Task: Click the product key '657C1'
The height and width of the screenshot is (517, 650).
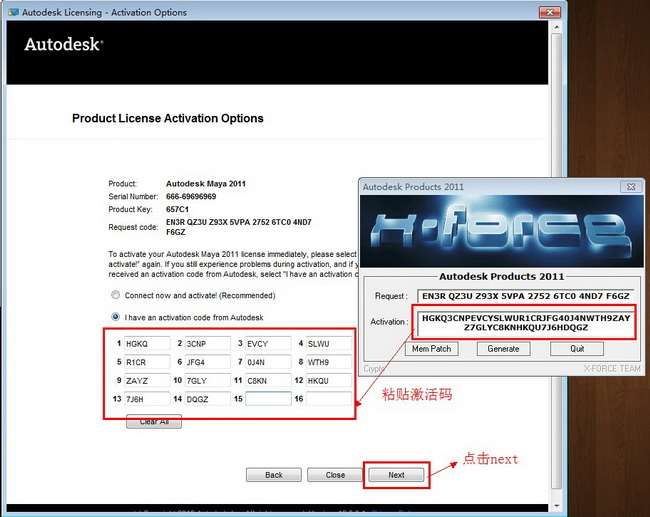Action: pos(177,209)
